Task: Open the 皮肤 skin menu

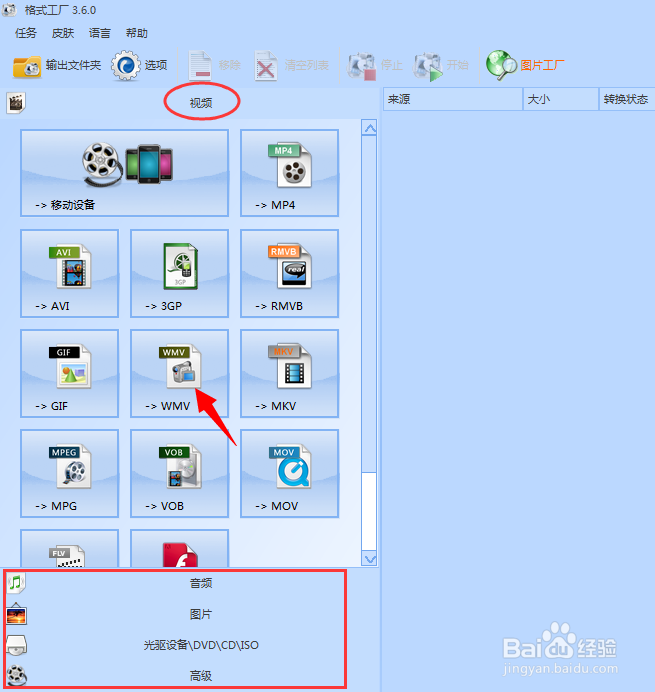Action: (x=63, y=33)
